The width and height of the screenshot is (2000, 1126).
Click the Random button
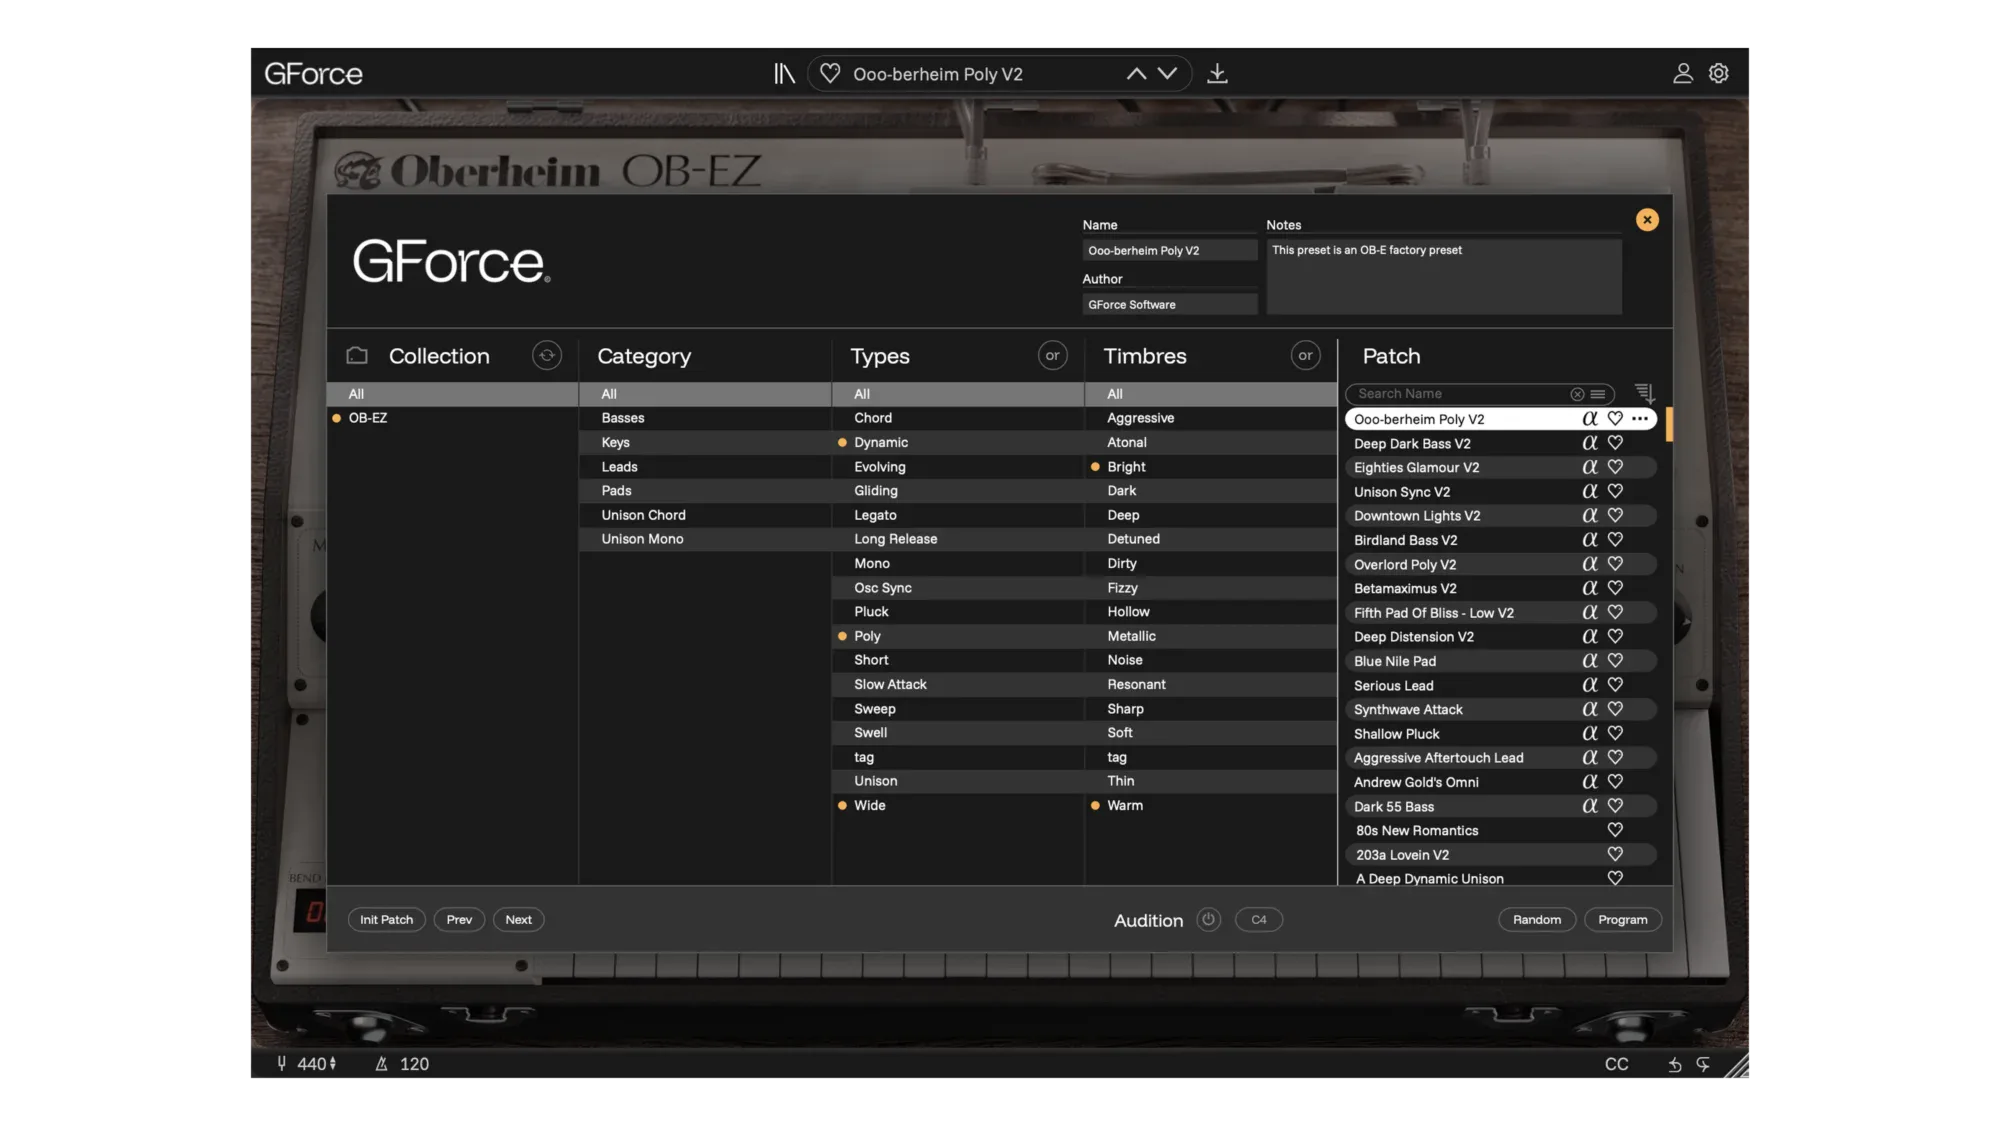pyautogui.click(x=1537, y=920)
